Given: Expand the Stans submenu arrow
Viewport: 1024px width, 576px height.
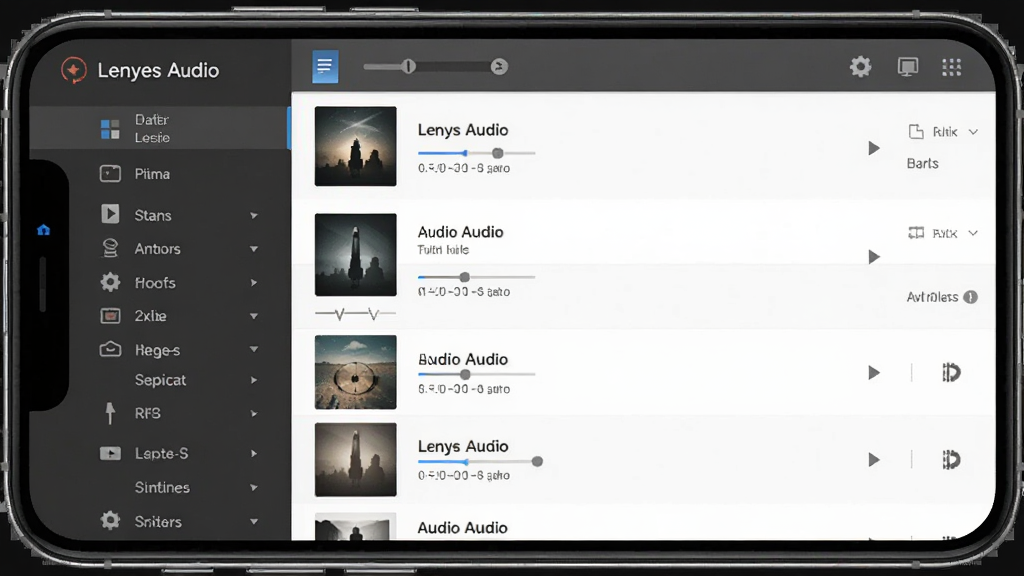Looking at the screenshot, I should click(254, 216).
